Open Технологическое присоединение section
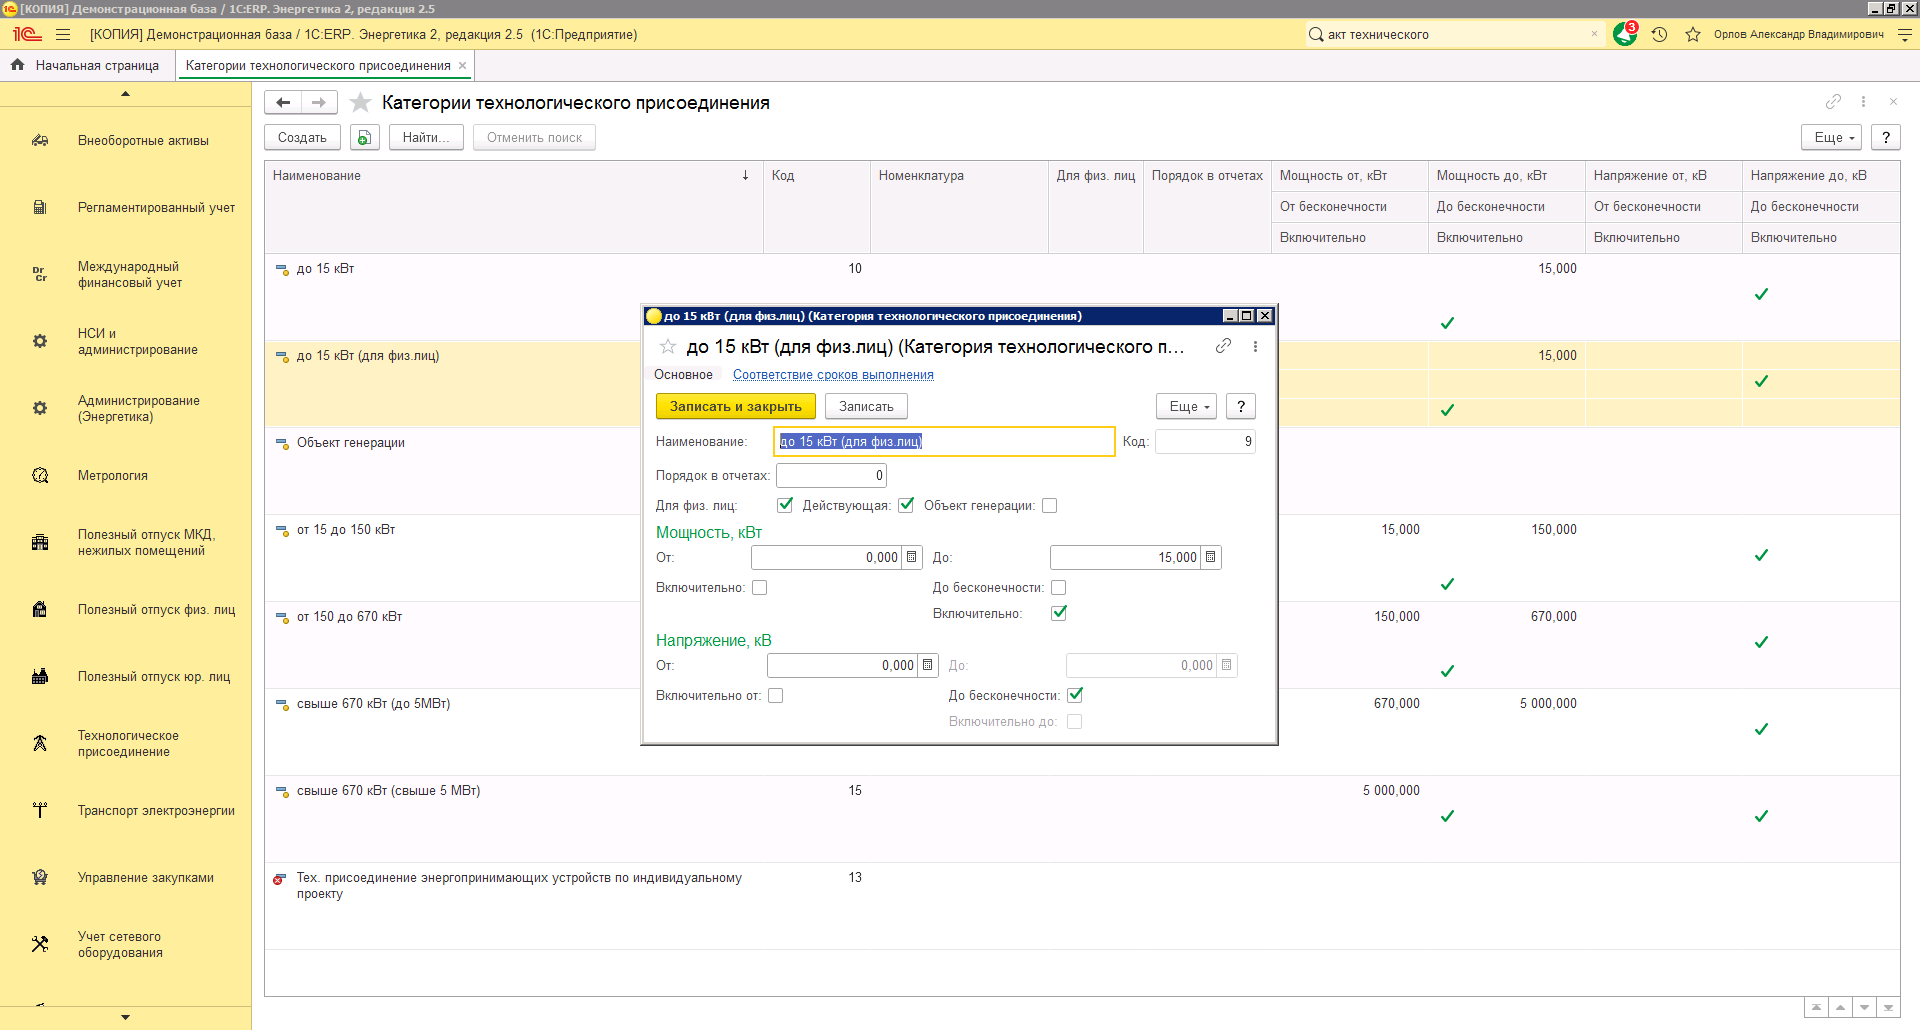This screenshot has width=1920, height=1030. click(126, 744)
